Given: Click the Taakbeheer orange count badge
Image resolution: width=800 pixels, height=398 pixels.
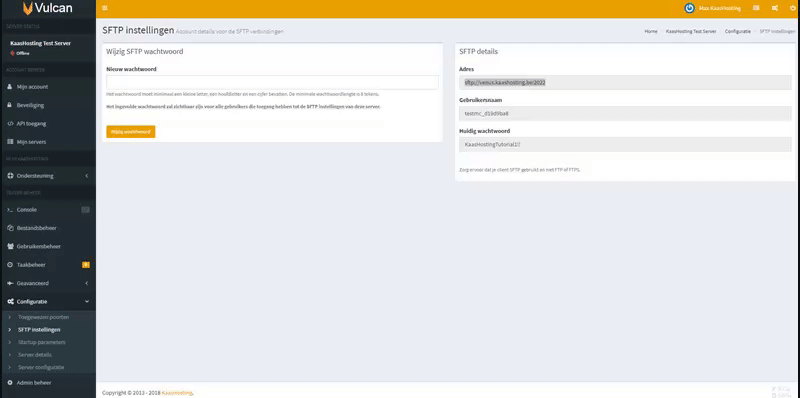Looking at the screenshot, I should 86,265.
